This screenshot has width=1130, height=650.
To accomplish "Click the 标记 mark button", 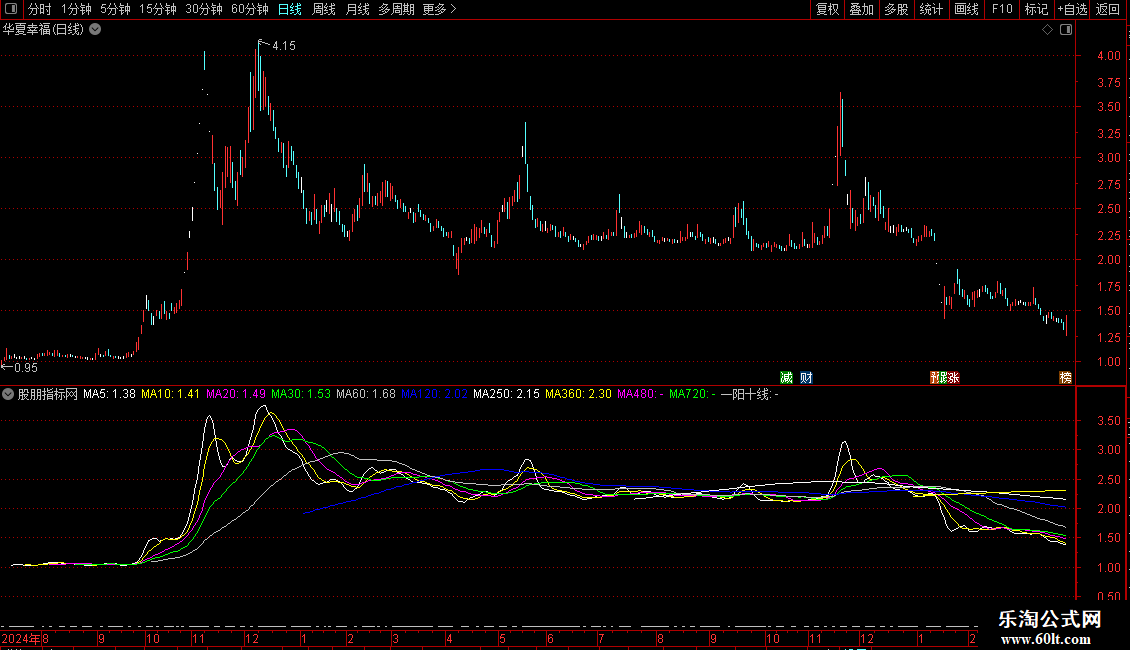I will tap(1036, 9).
